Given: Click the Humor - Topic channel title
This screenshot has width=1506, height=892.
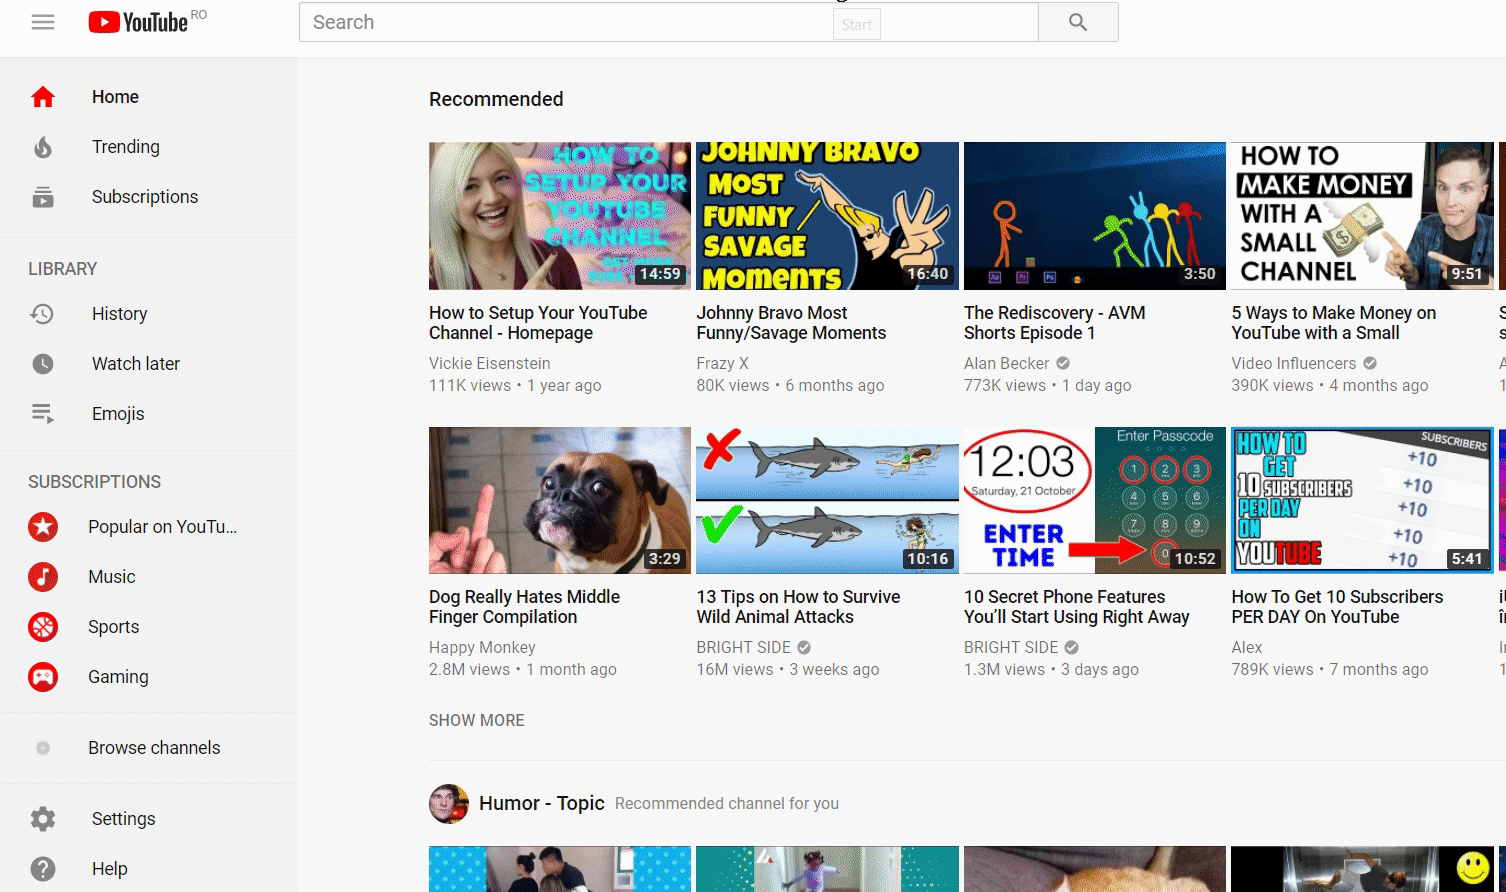Looking at the screenshot, I should tap(541, 803).
